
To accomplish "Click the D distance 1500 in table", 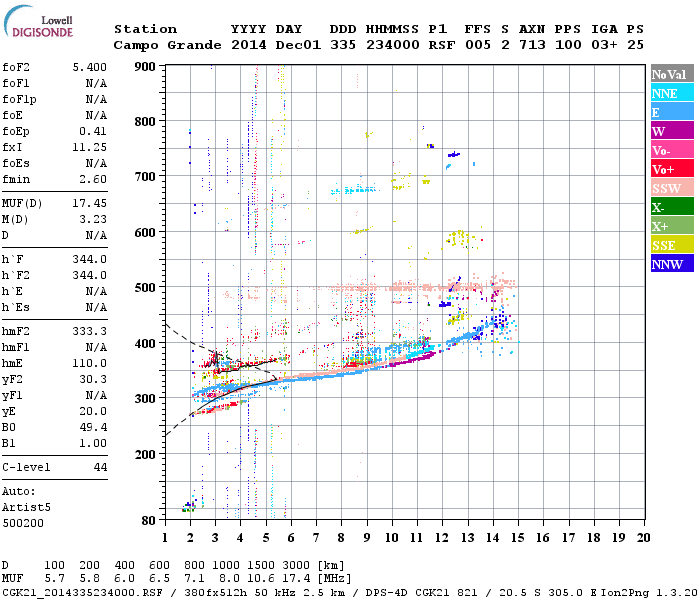I will pos(261,565).
